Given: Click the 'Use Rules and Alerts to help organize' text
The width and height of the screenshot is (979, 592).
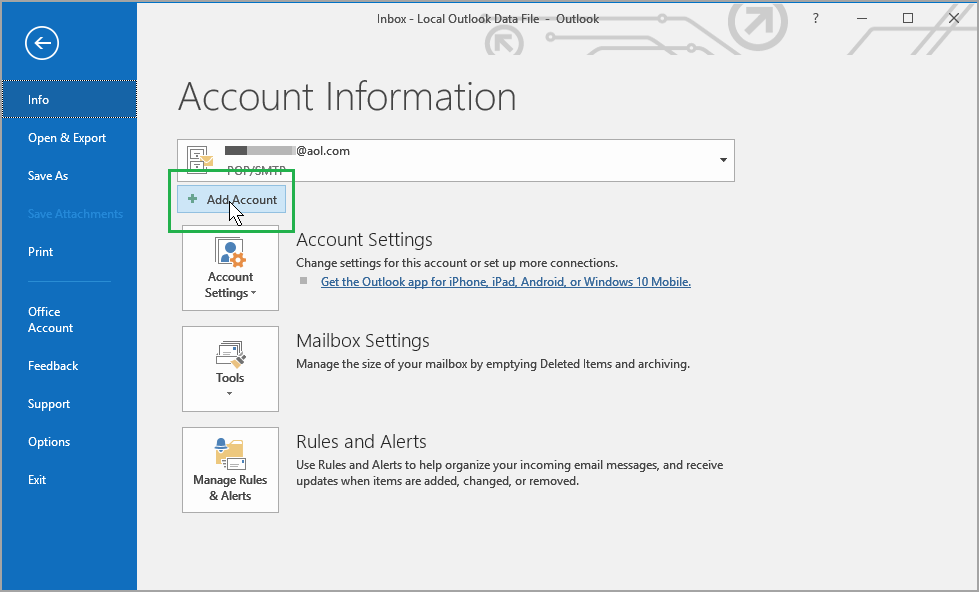Looking at the screenshot, I should point(509,473).
